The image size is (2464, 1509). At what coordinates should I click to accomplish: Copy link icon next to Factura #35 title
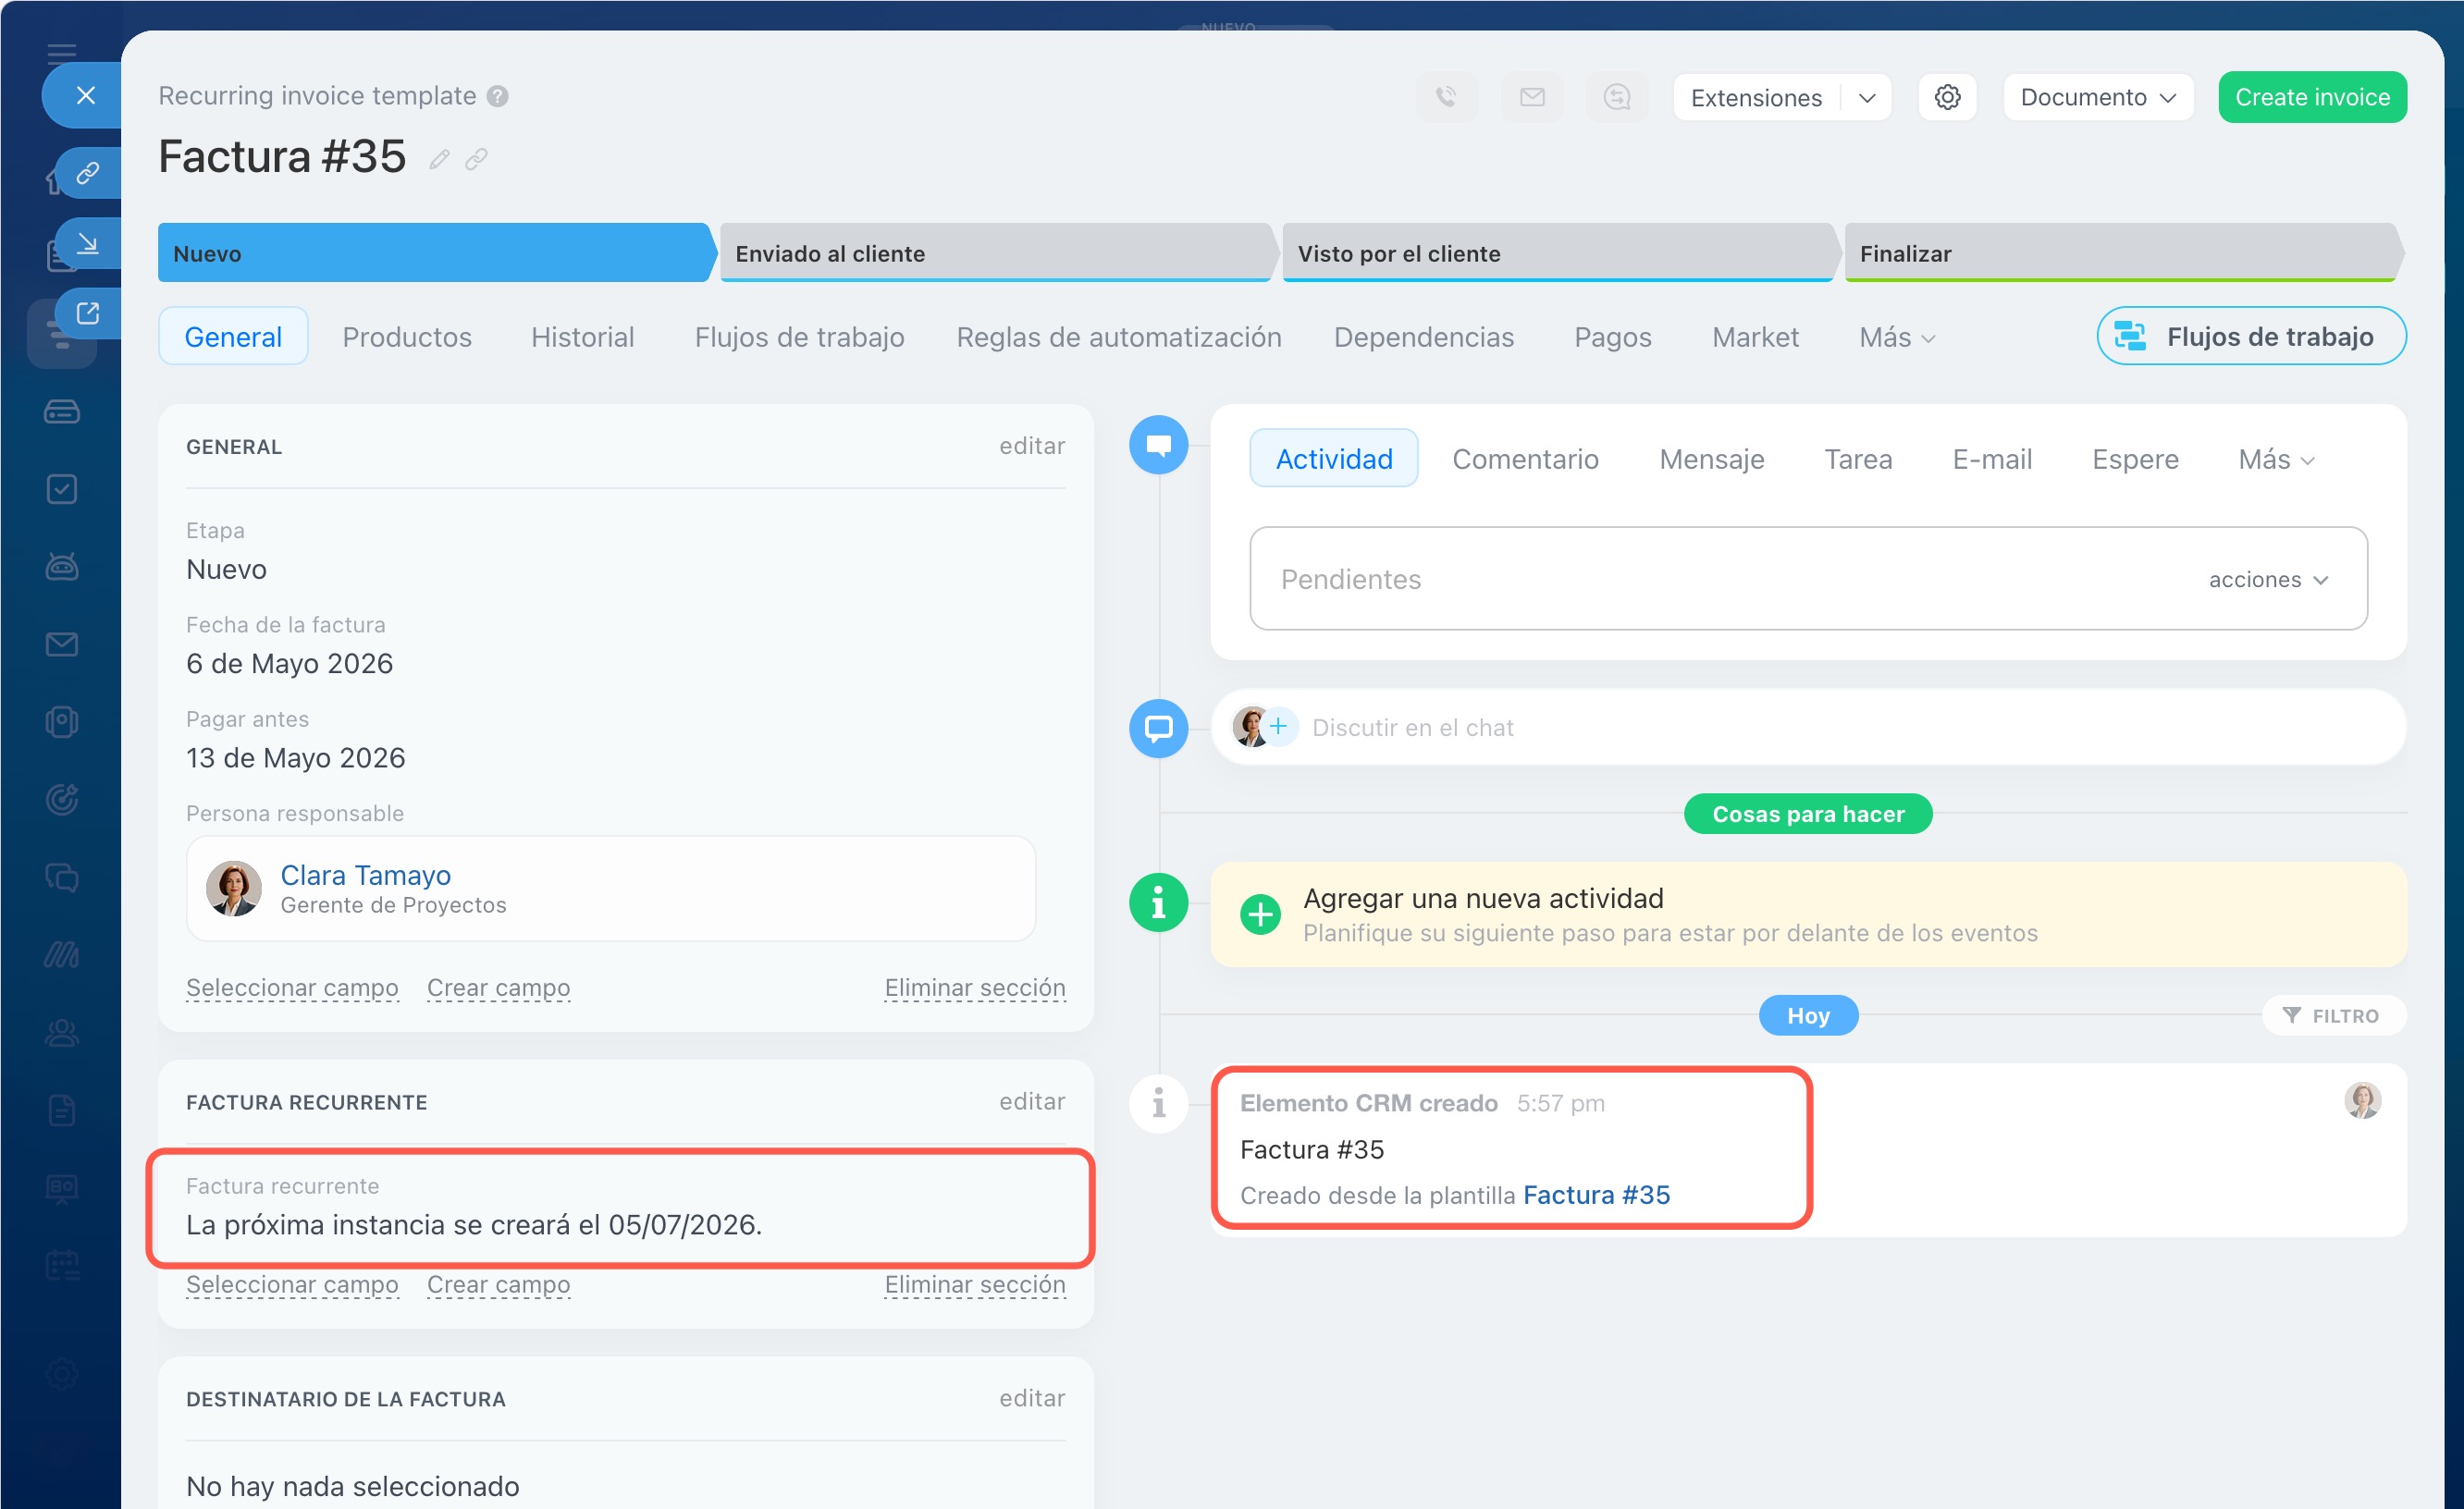tap(476, 159)
